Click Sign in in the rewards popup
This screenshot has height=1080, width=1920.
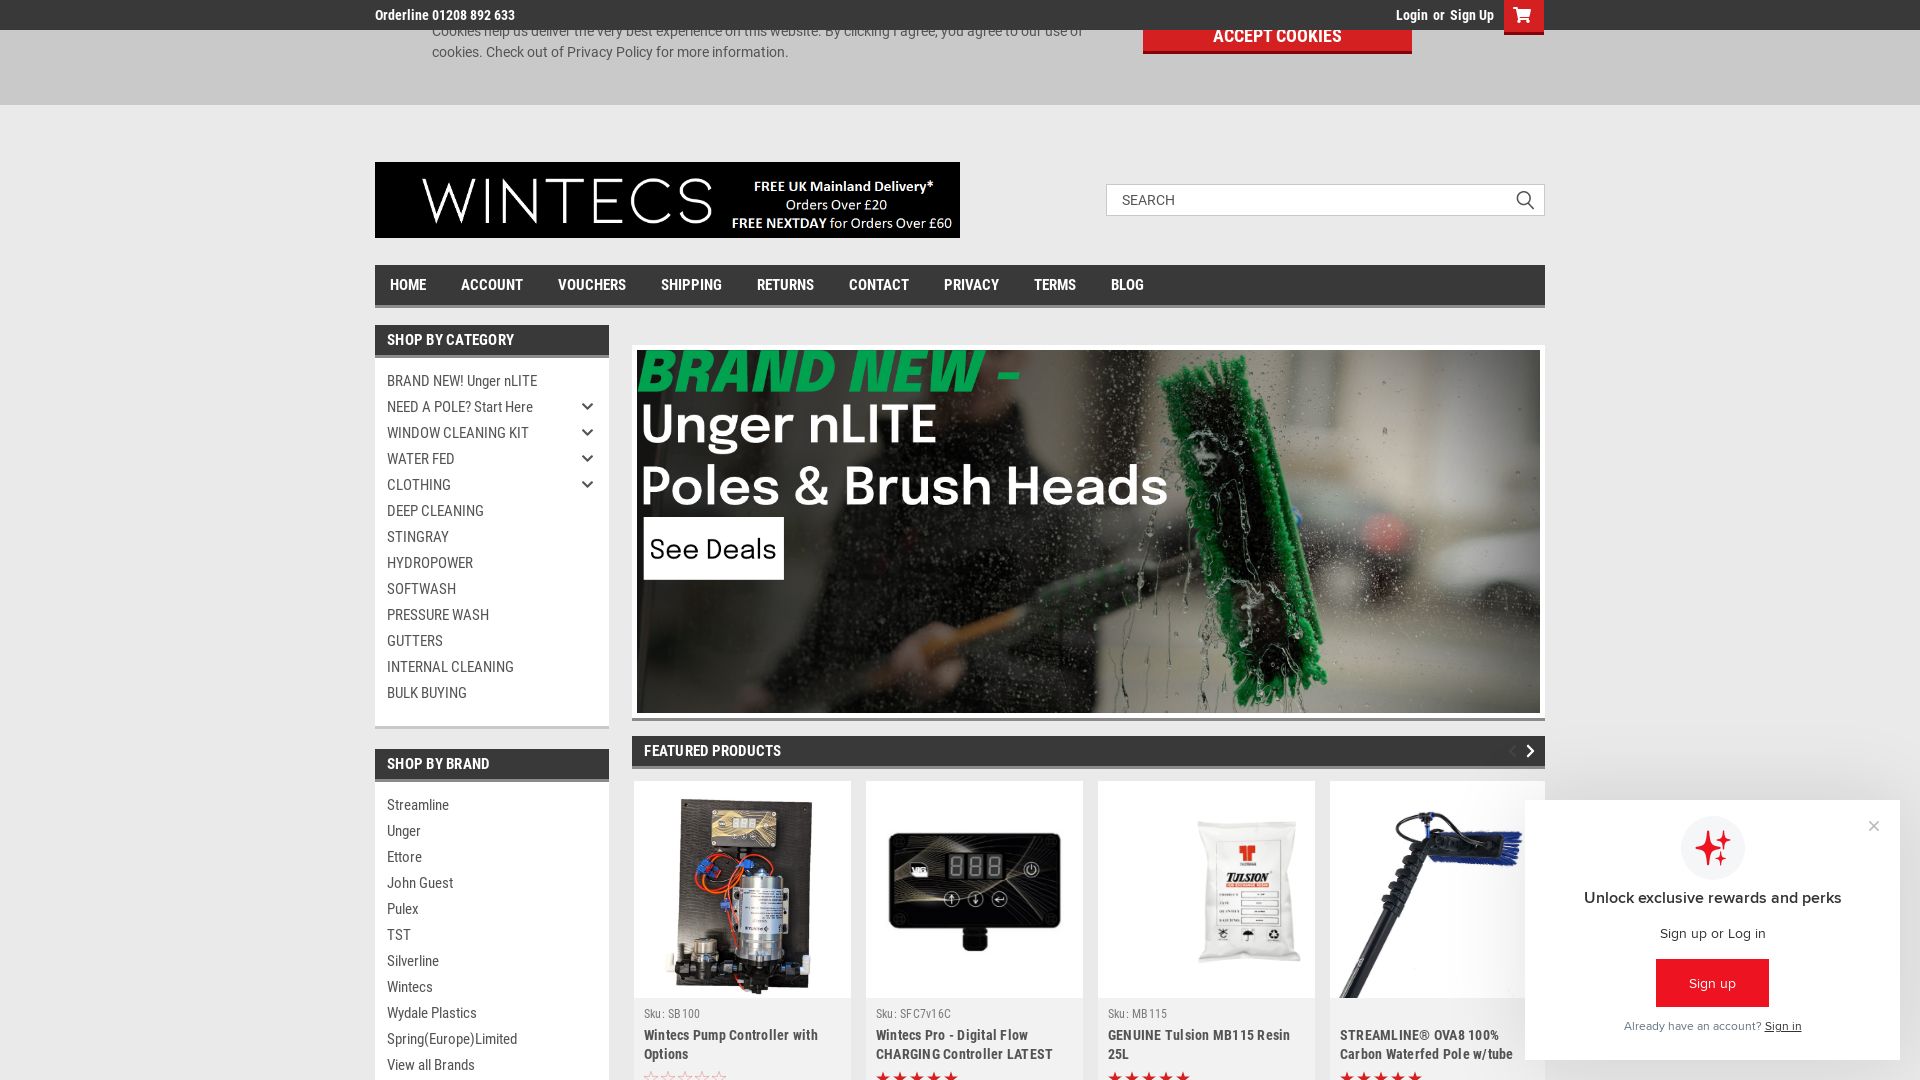[1783, 1026]
